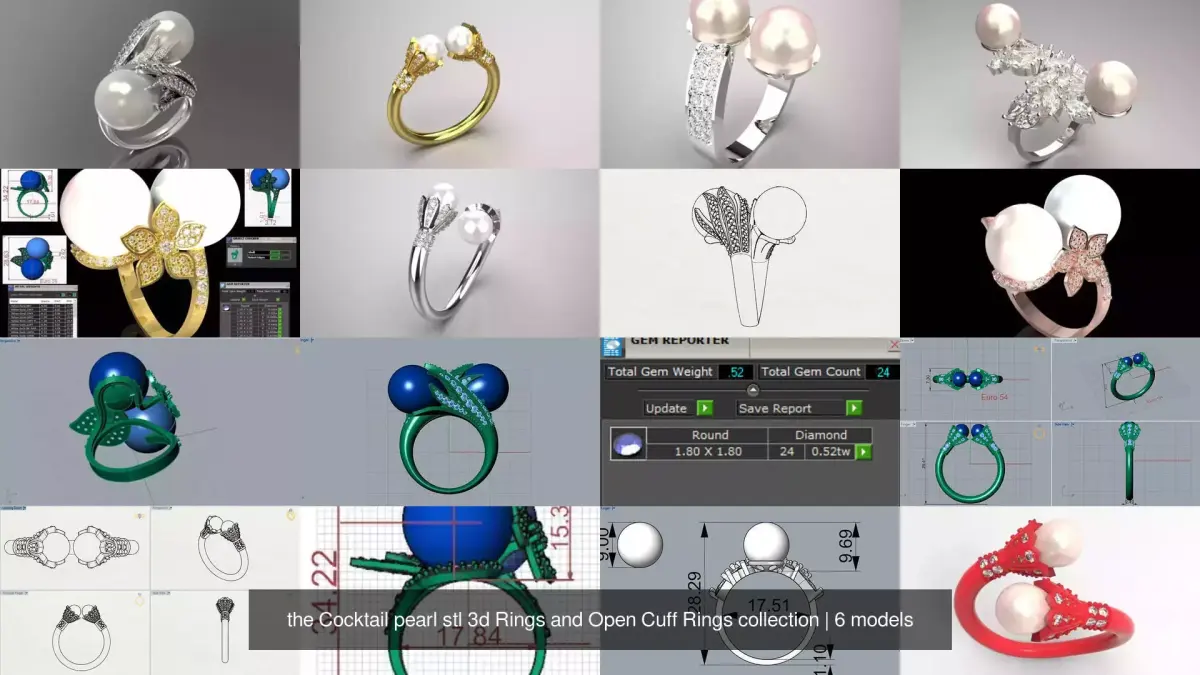Click the green arrow next to Update

(704, 408)
